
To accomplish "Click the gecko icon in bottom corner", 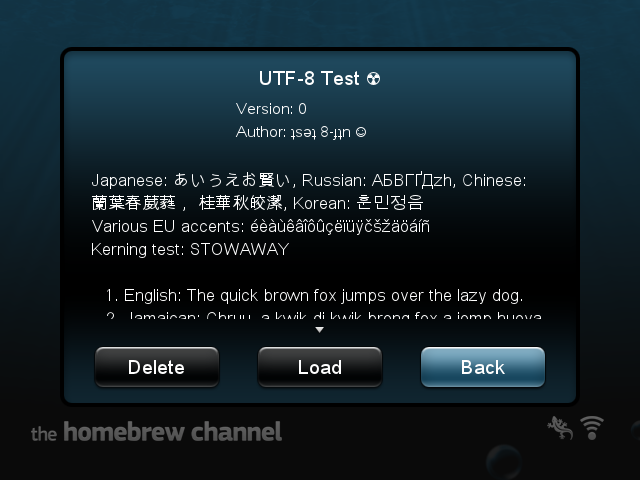I will [560, 428].
